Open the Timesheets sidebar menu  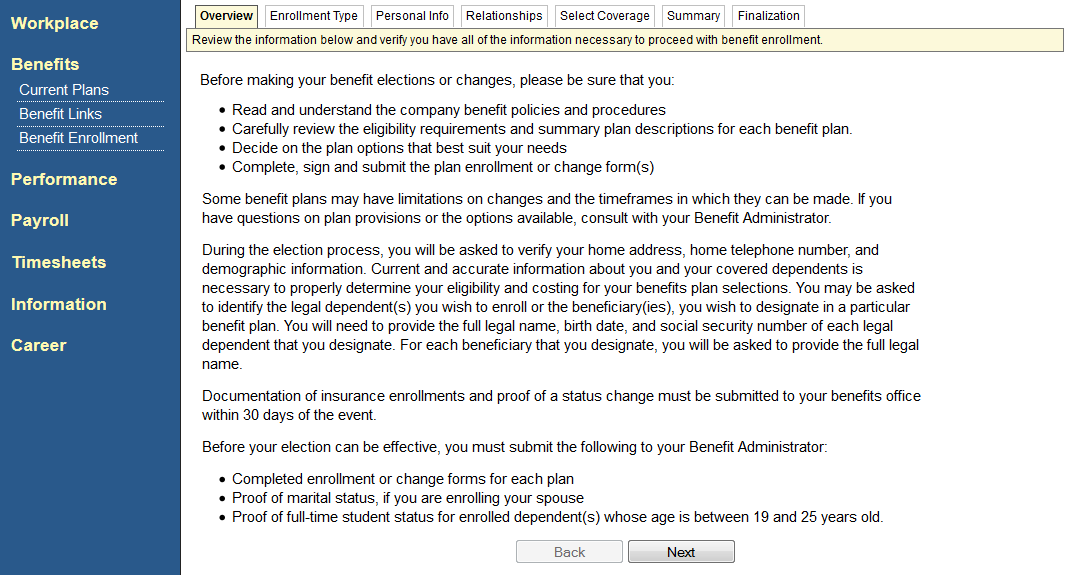pyautogui.click(x=59, y=262)
